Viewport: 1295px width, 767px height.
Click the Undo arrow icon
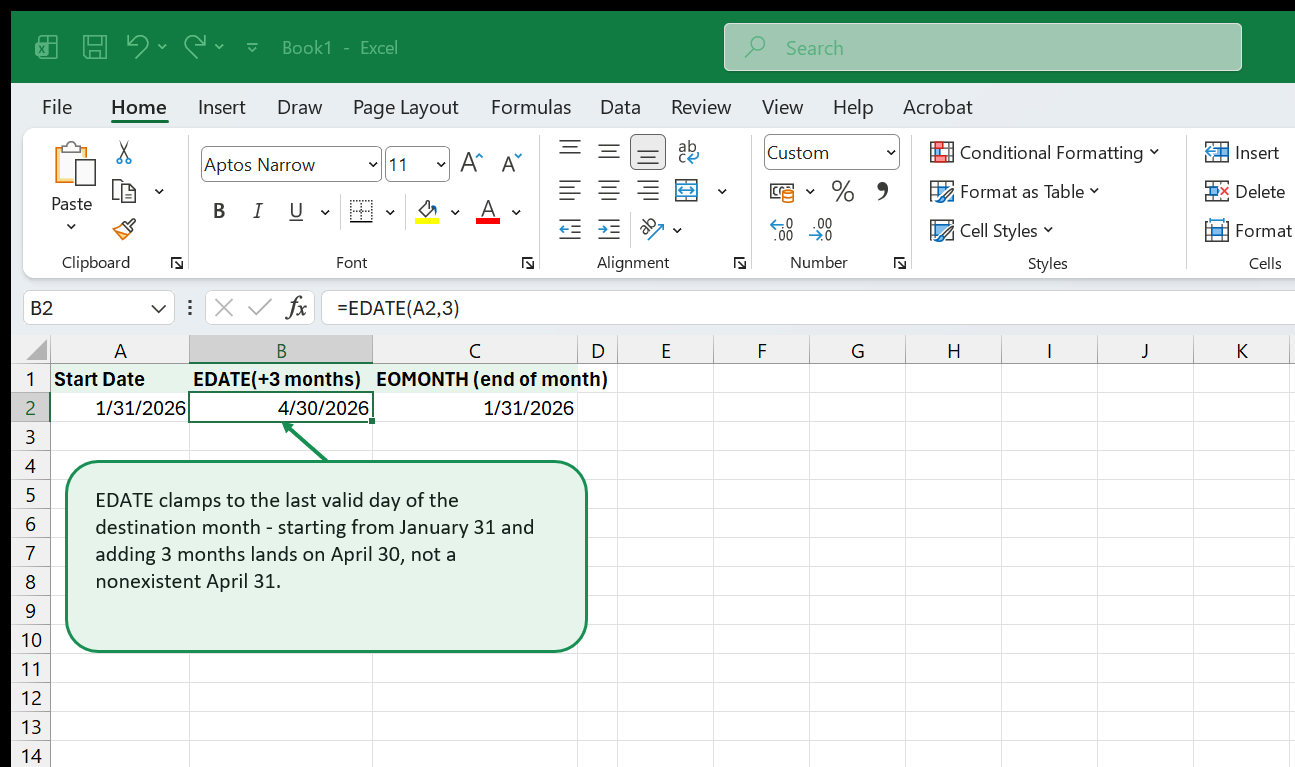tap(138, 46)
